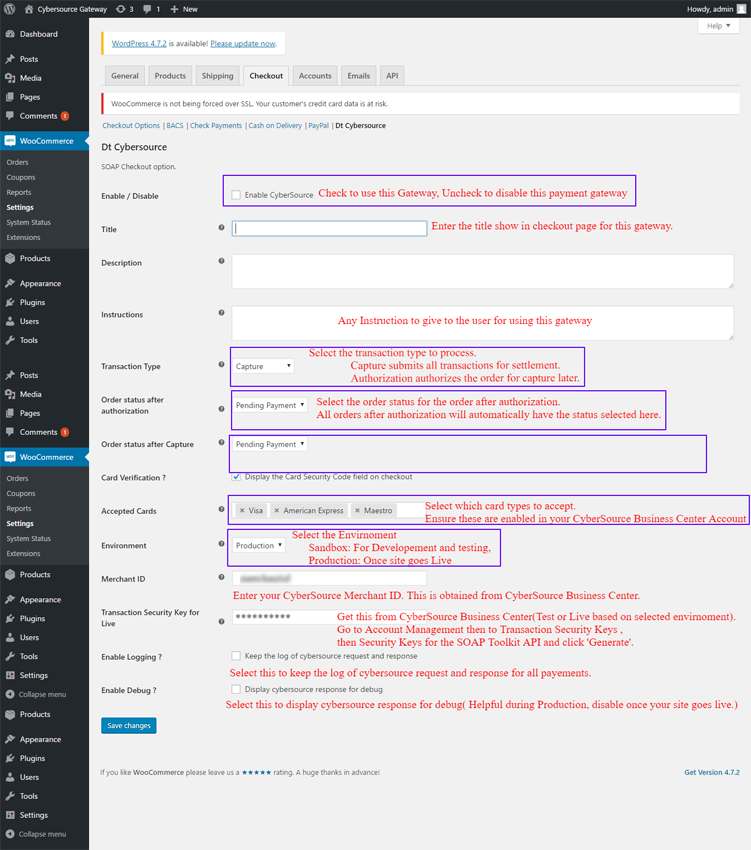The width and height of the screenshot is (751, 850).
Task: Click the help tip icon for Description
Action: (x=221, y=261)
